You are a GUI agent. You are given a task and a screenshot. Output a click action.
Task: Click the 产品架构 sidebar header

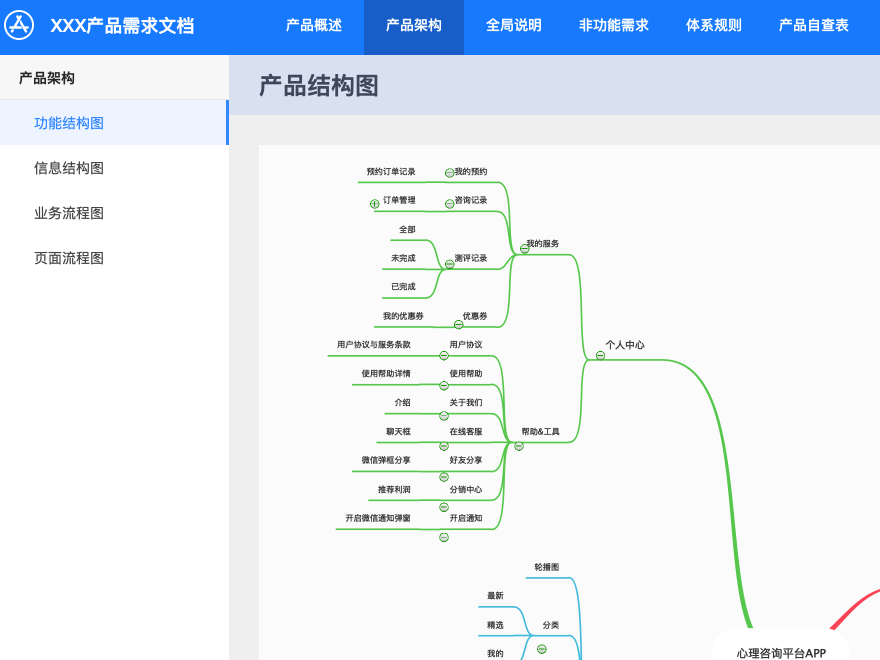coord(47,78)
